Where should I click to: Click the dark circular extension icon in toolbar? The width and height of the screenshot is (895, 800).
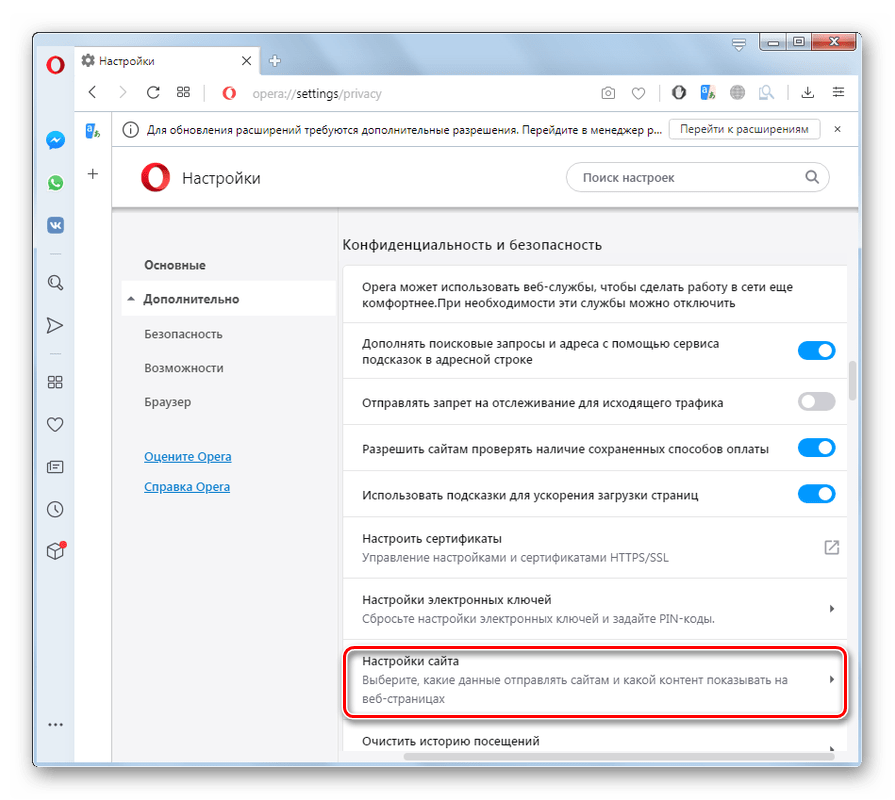tap(679, 92)
